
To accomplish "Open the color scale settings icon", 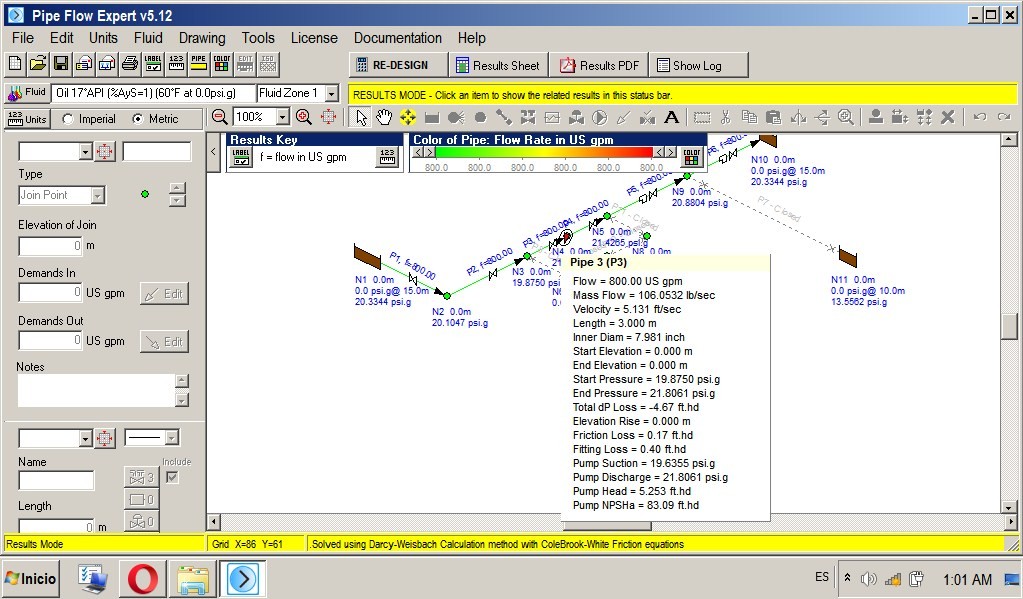I will (692, 157).
